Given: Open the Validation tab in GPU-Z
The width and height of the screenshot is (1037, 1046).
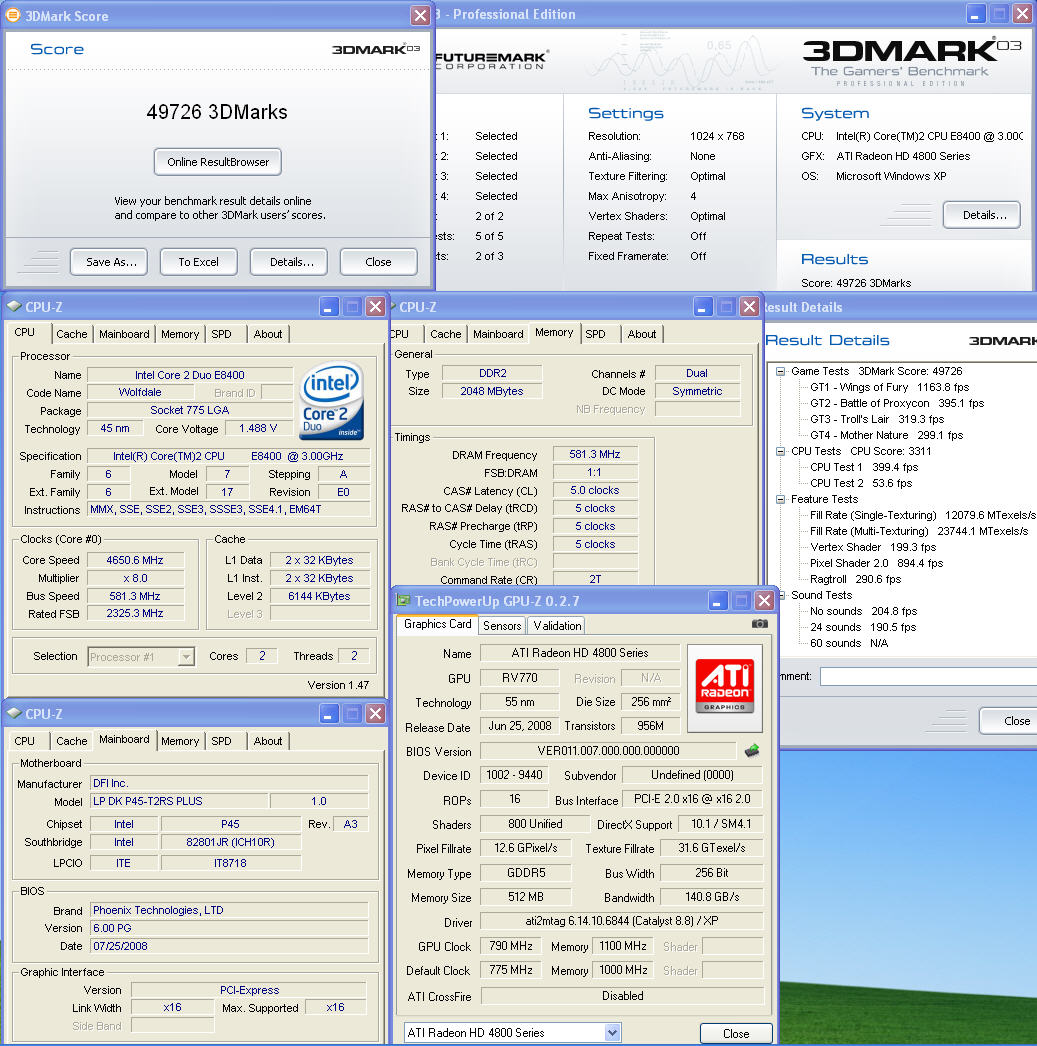Looking at the screenshot, I should point(557,626).
